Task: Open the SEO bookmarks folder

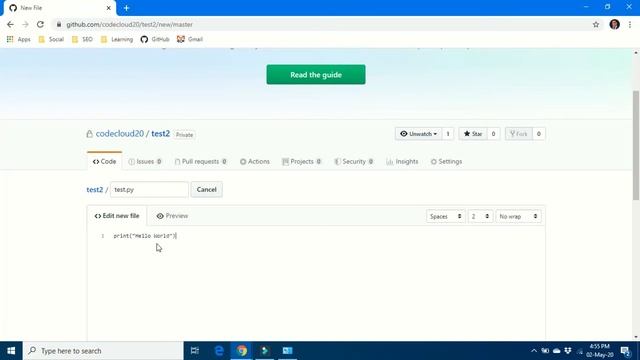Action: coord(82,39)
